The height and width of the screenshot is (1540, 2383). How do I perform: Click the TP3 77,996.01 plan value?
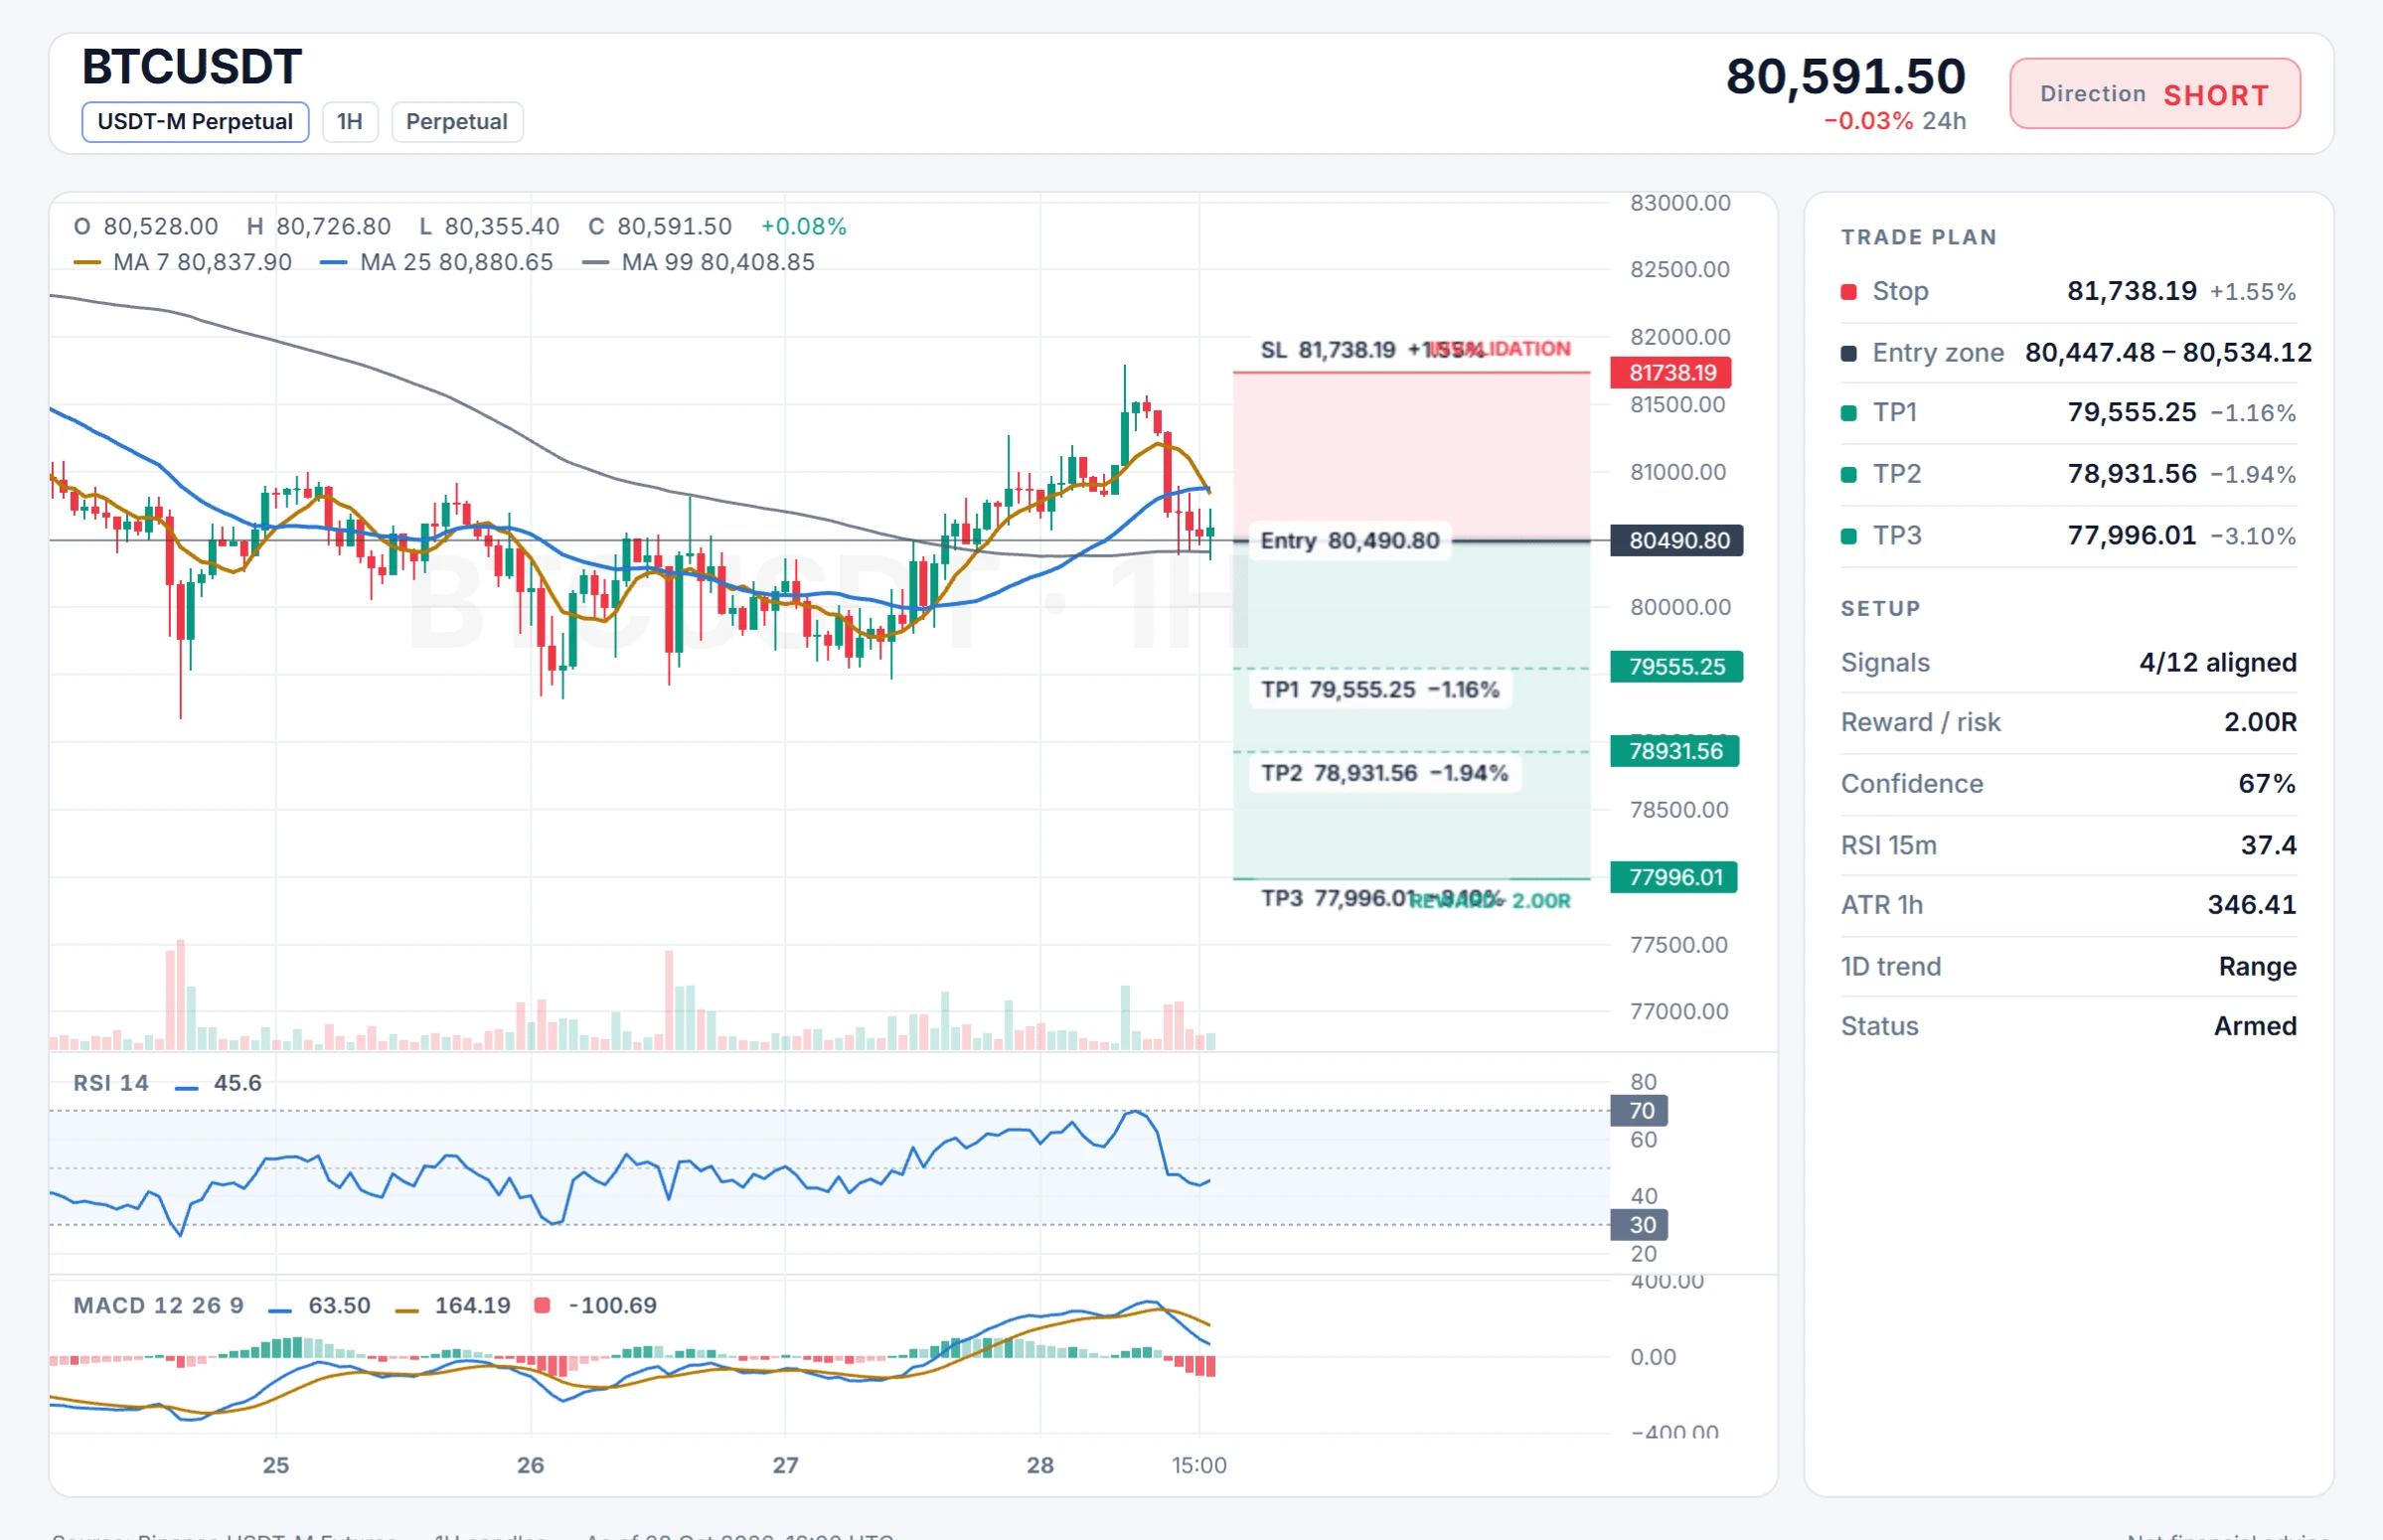tap(2132, 535)
